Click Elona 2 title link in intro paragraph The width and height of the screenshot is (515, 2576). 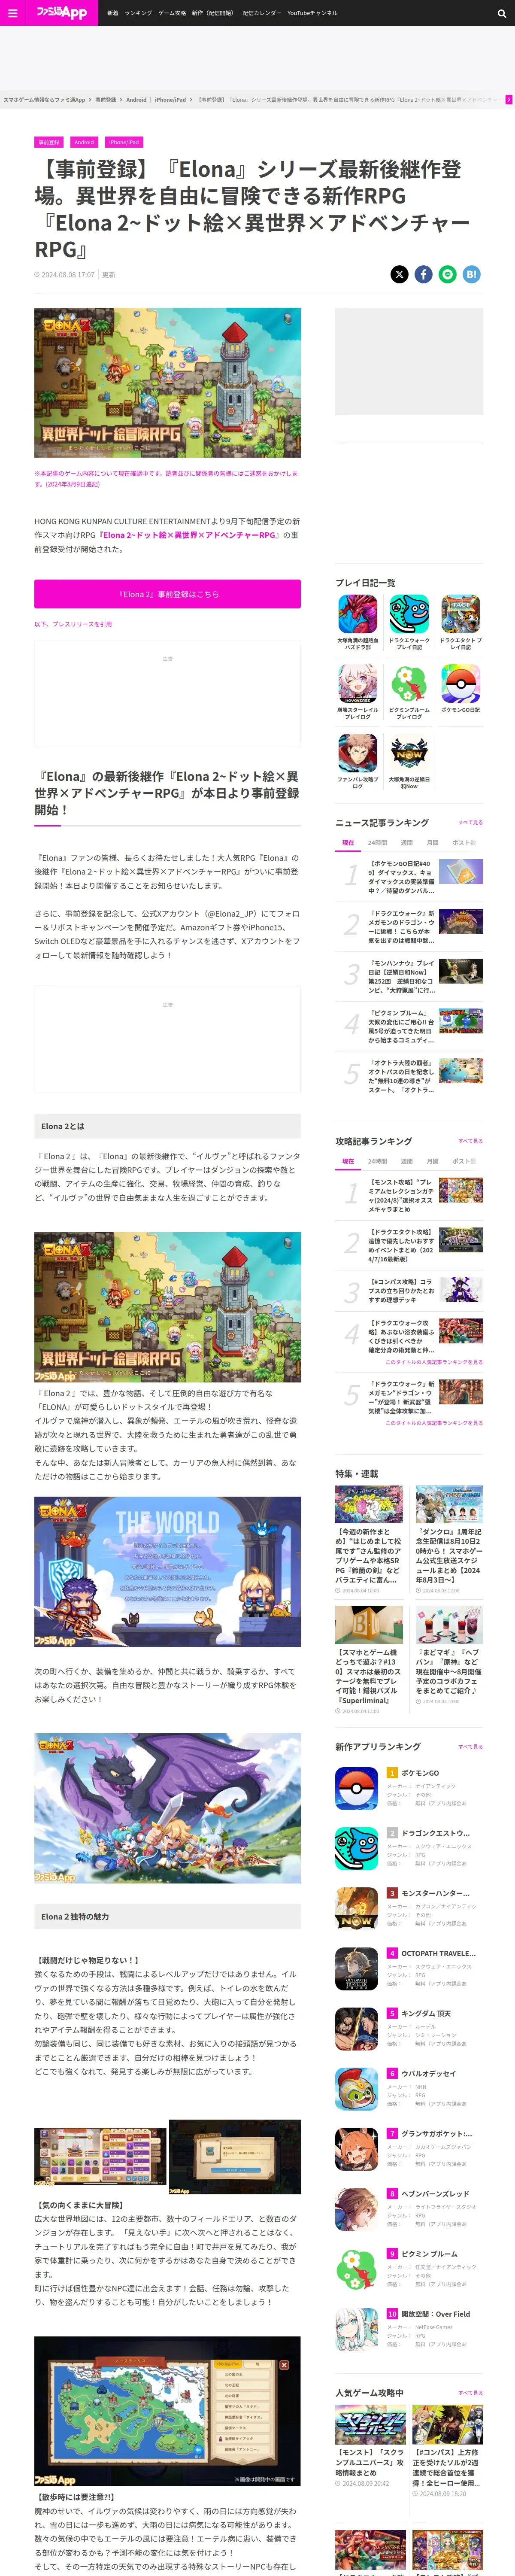189,535
